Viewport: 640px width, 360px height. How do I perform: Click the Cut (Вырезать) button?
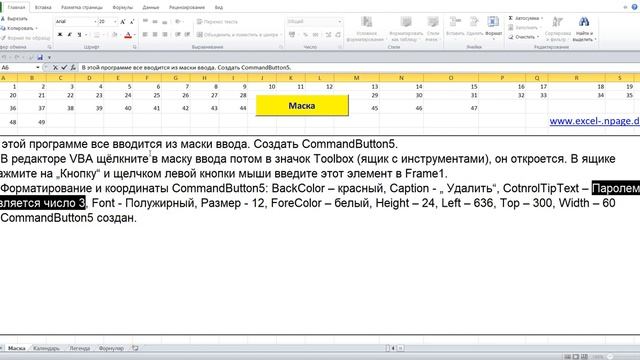[15, 19]
